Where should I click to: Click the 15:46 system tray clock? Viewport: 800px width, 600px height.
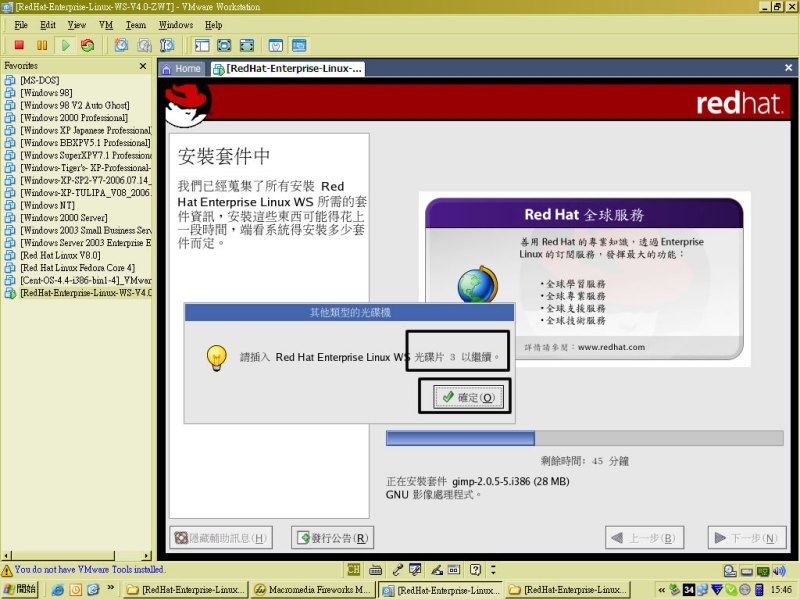781,590
